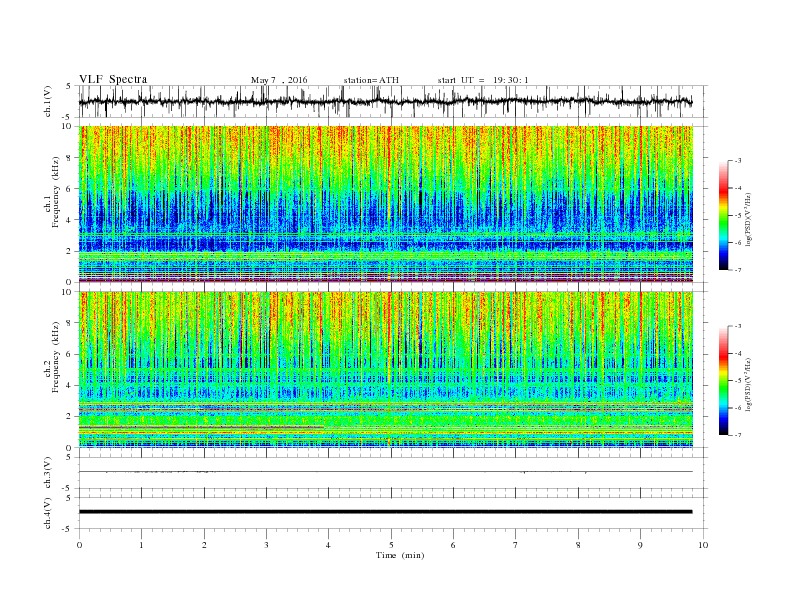
Task: Click the "VLF Spectra" plot title
Action: point(113,79)
